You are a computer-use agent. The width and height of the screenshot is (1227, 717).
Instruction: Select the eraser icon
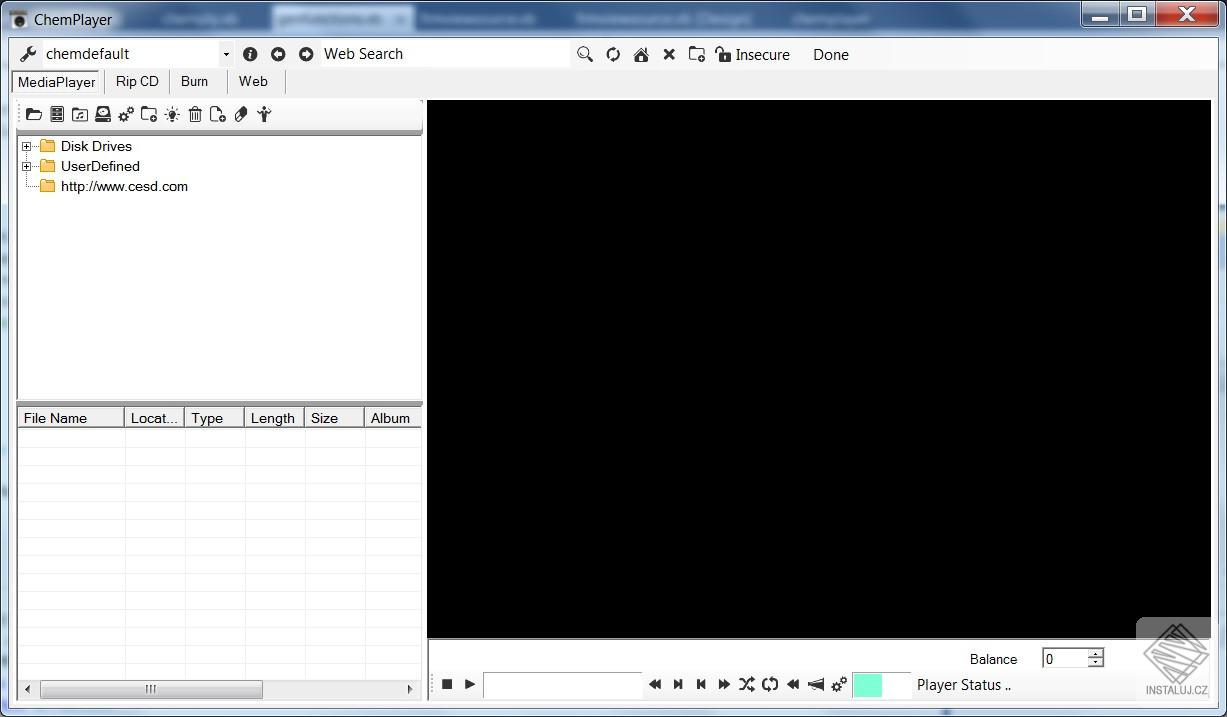coord(241,115)
